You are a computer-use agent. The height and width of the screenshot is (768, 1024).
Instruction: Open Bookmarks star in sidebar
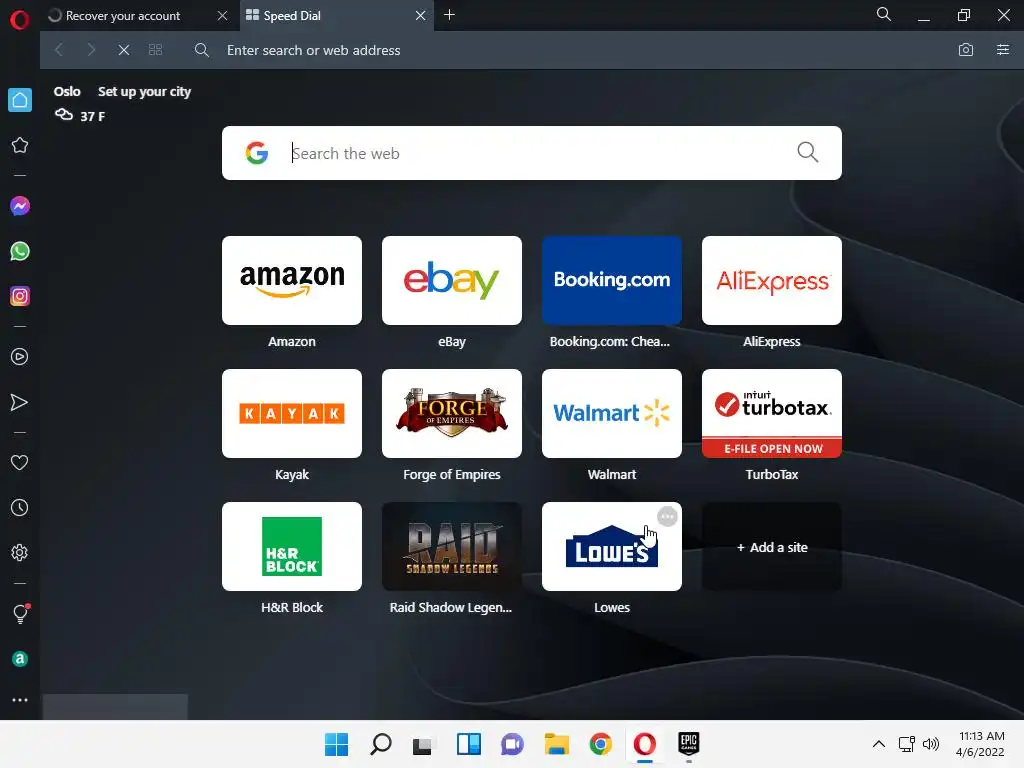point(20,145)
